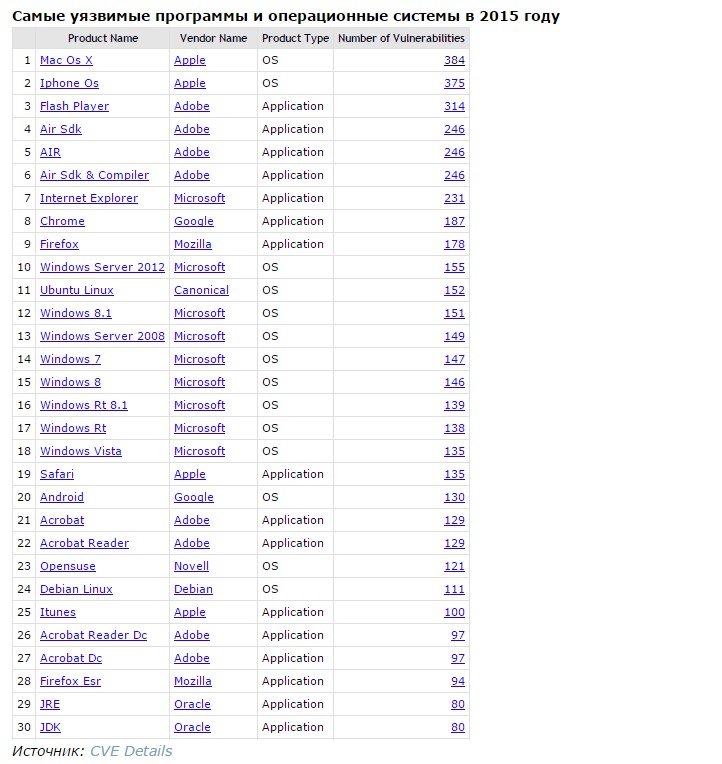Open the Windows Server 2012 link
The image size is (722, 764).
pos(102,267)
